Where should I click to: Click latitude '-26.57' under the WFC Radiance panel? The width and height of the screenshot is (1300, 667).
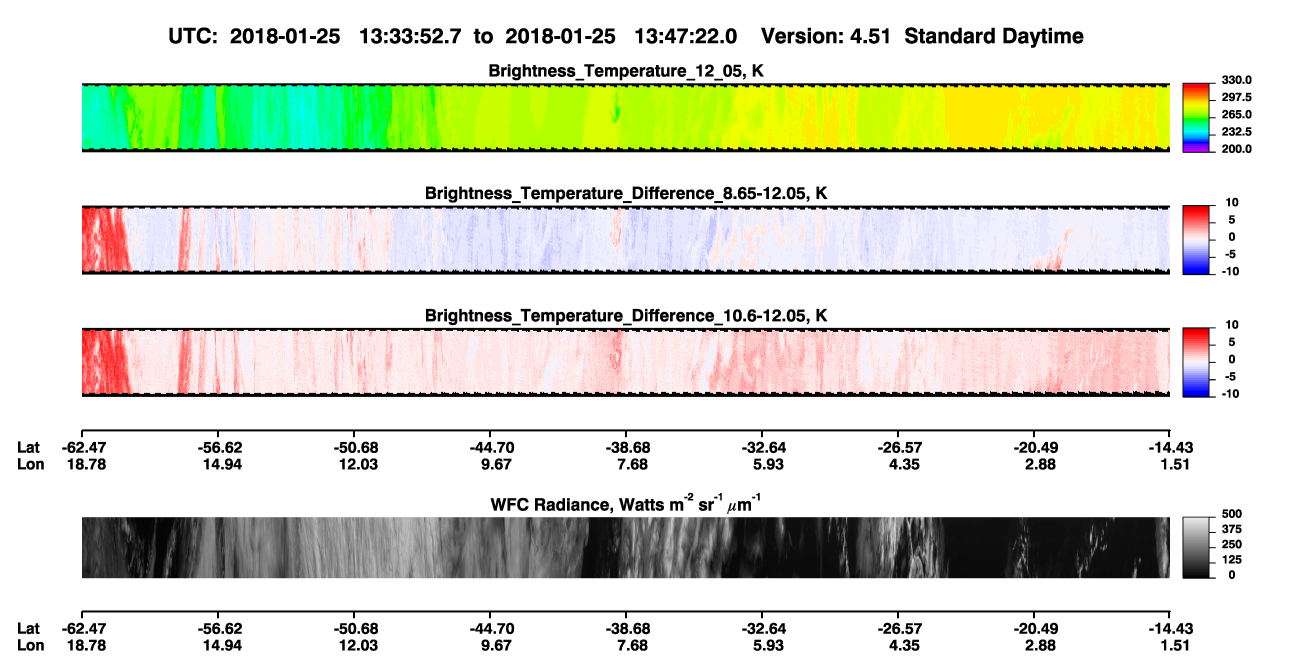898,629
